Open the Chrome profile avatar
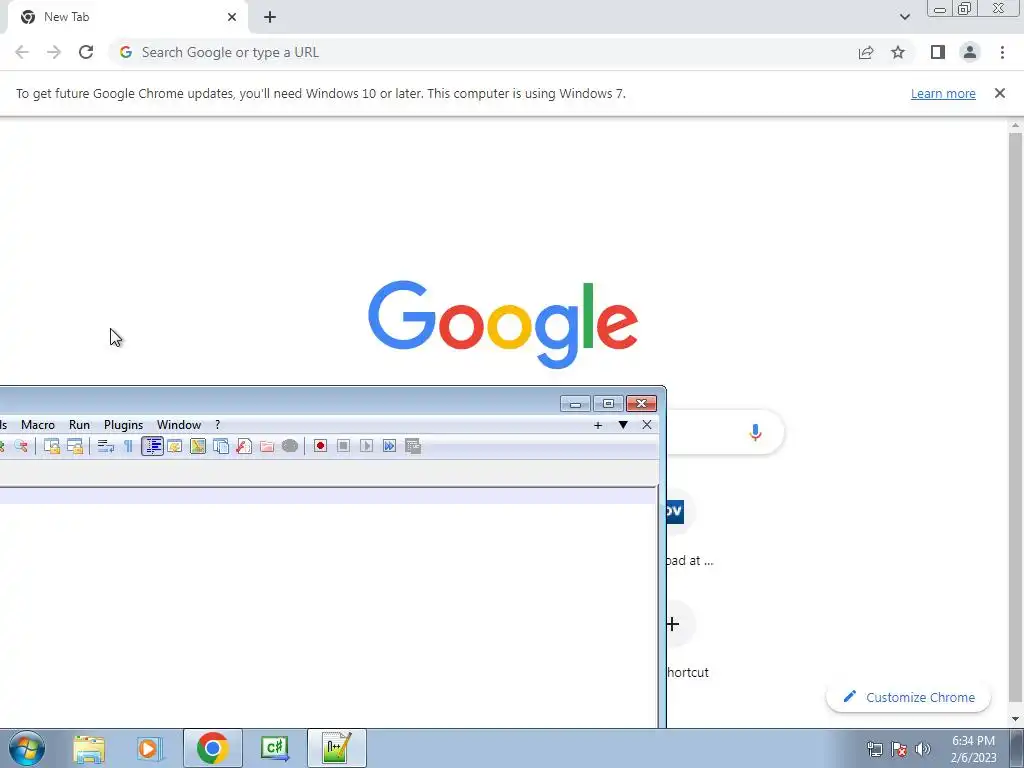The height and width of the screenshot is (768, 1024). pyautogui.click(x=970, y=52)
